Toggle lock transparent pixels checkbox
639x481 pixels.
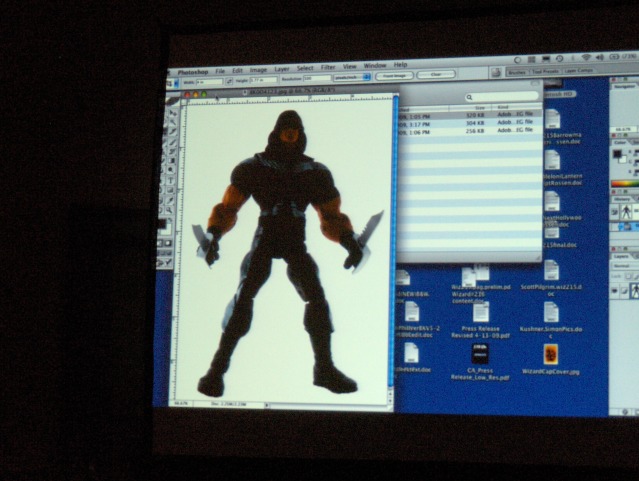pyautogui.click(x=628, y=276)
